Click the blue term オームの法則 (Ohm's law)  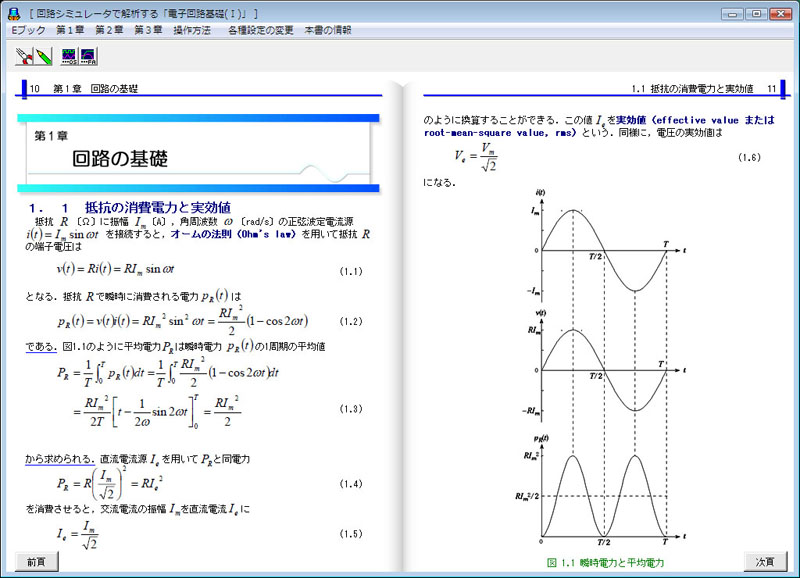233,234
